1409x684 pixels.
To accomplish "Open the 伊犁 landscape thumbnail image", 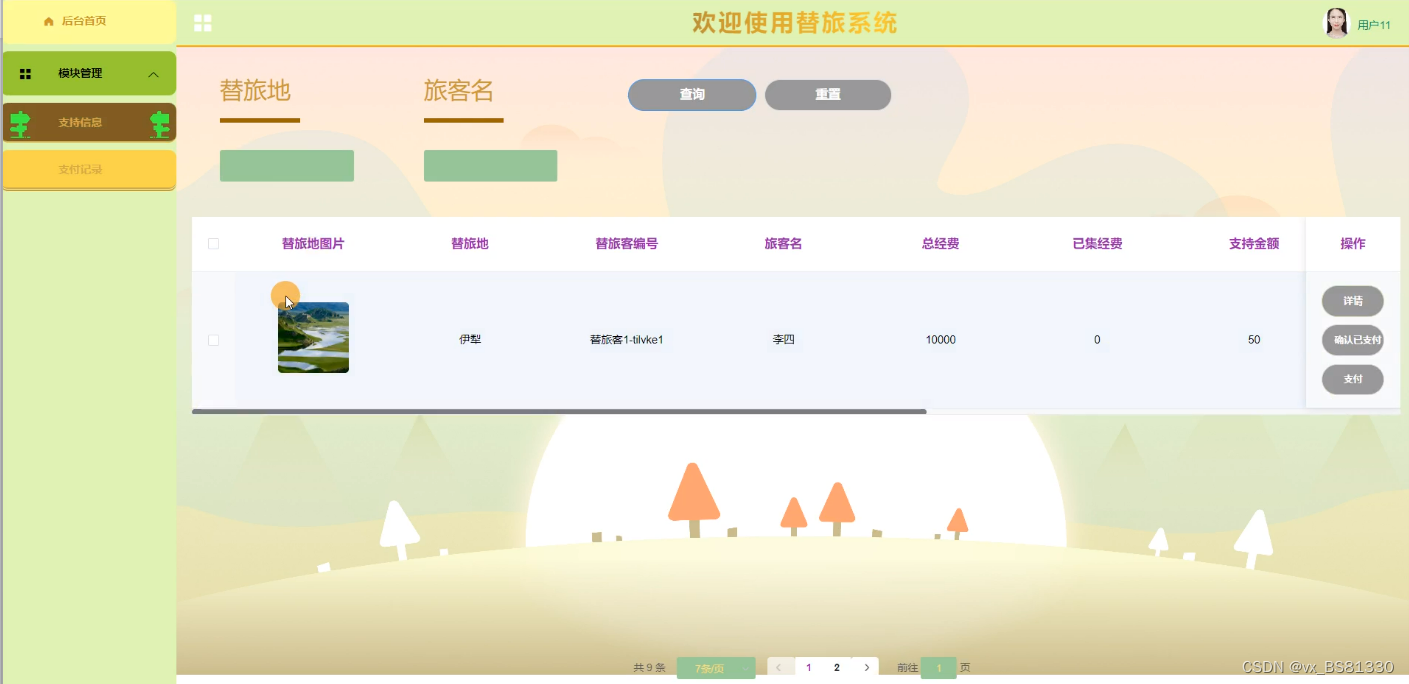I will (x=313, y=338).
